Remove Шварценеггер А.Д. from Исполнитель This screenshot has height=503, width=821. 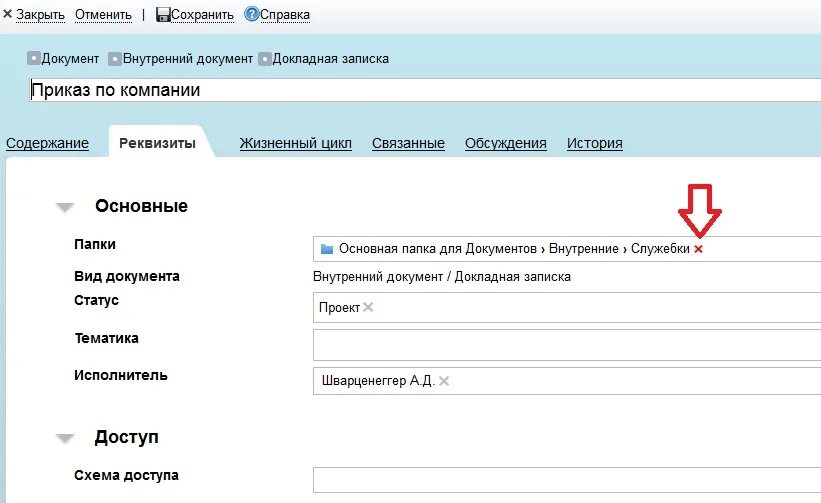444,381
